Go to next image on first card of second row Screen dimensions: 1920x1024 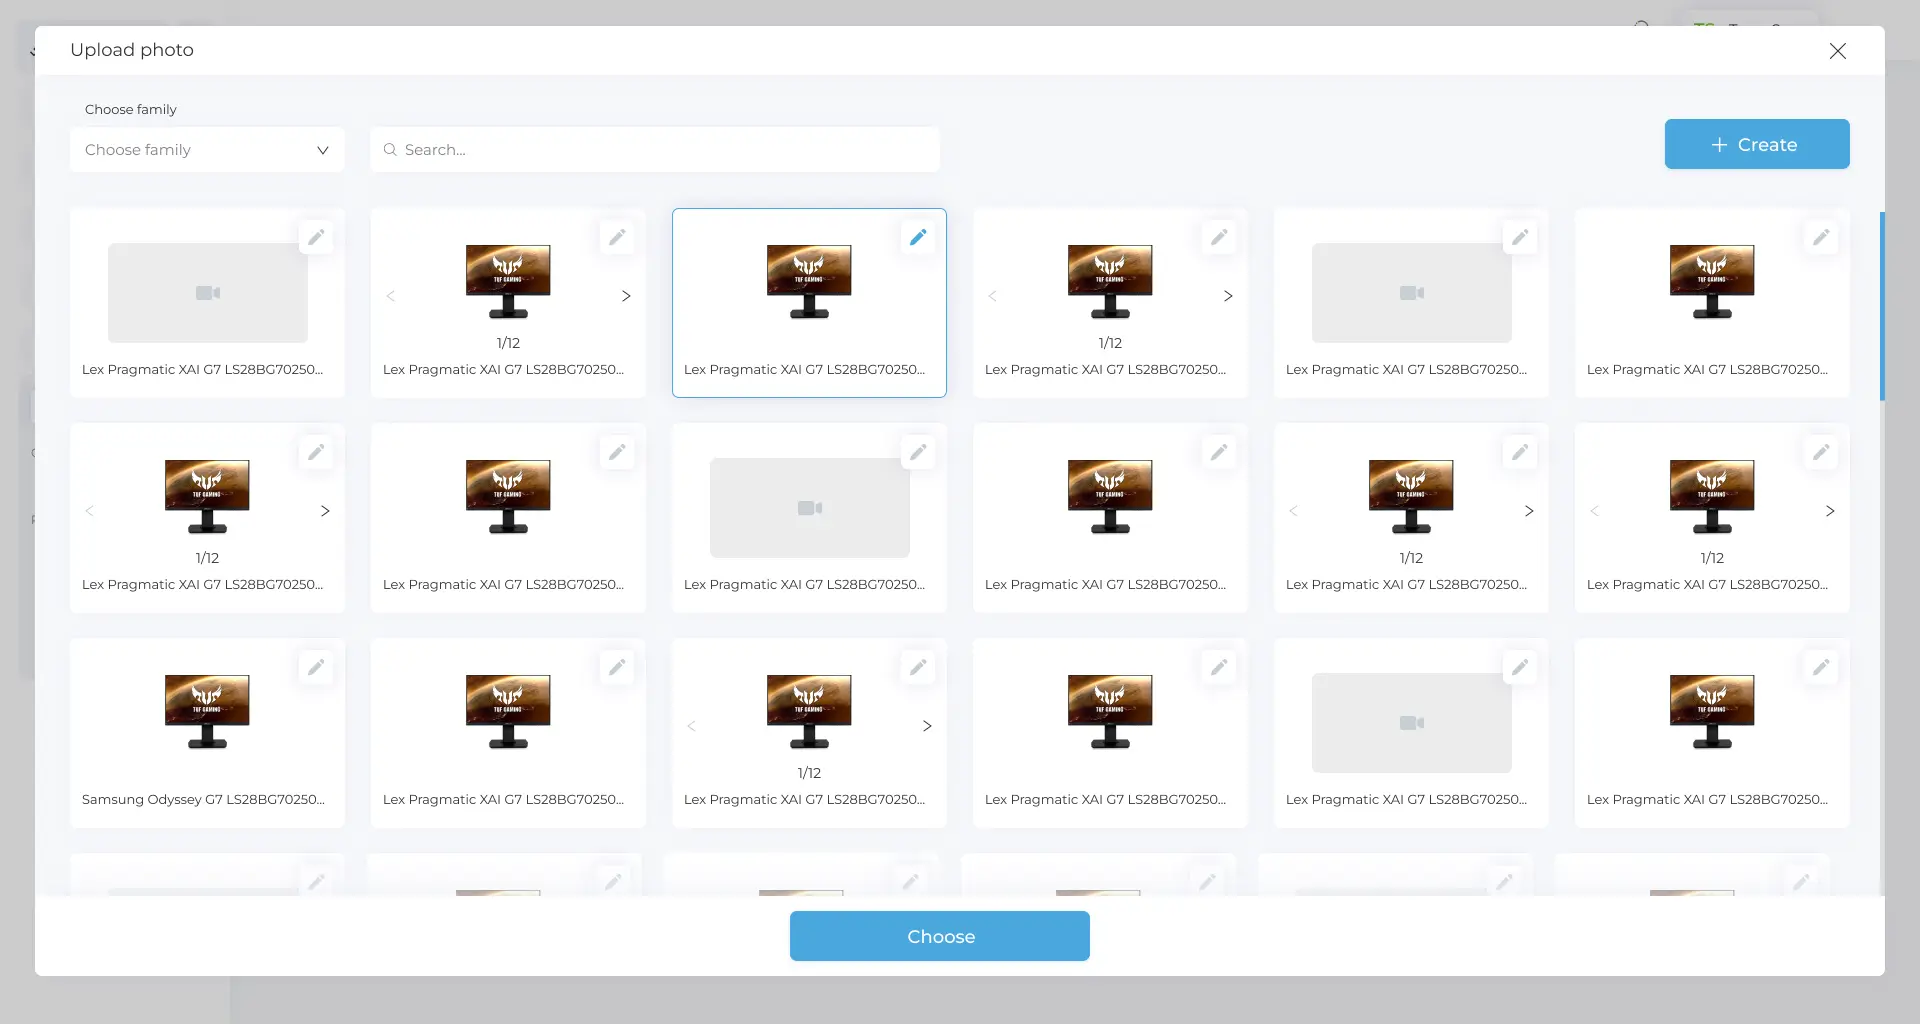pyautogui.click(x=325, y=511)
